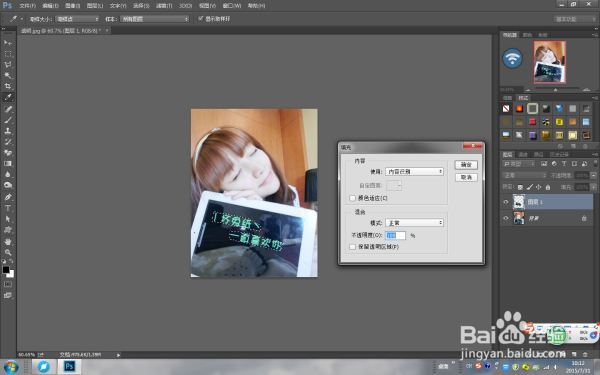Open 滤镜(T) menu

pyautogui.click(x=164, y=6)
